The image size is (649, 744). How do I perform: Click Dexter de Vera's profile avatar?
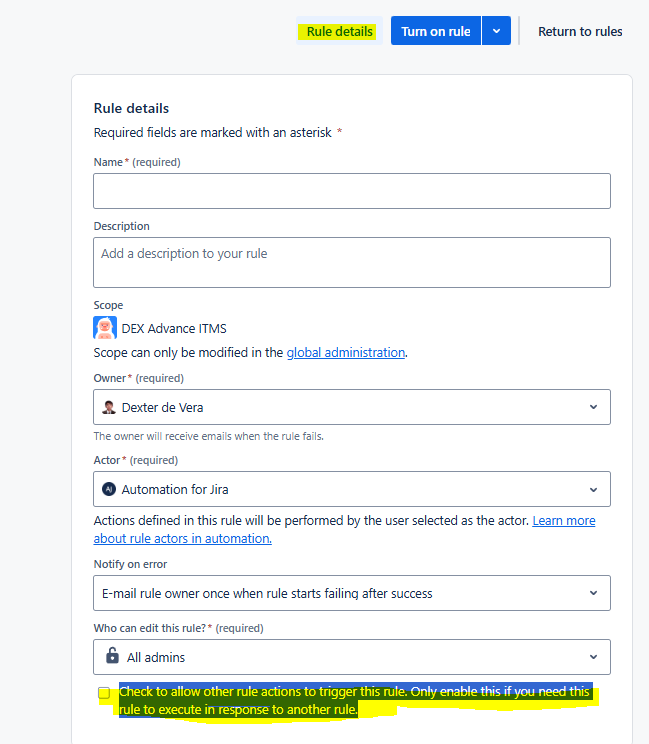pos(109,407)
